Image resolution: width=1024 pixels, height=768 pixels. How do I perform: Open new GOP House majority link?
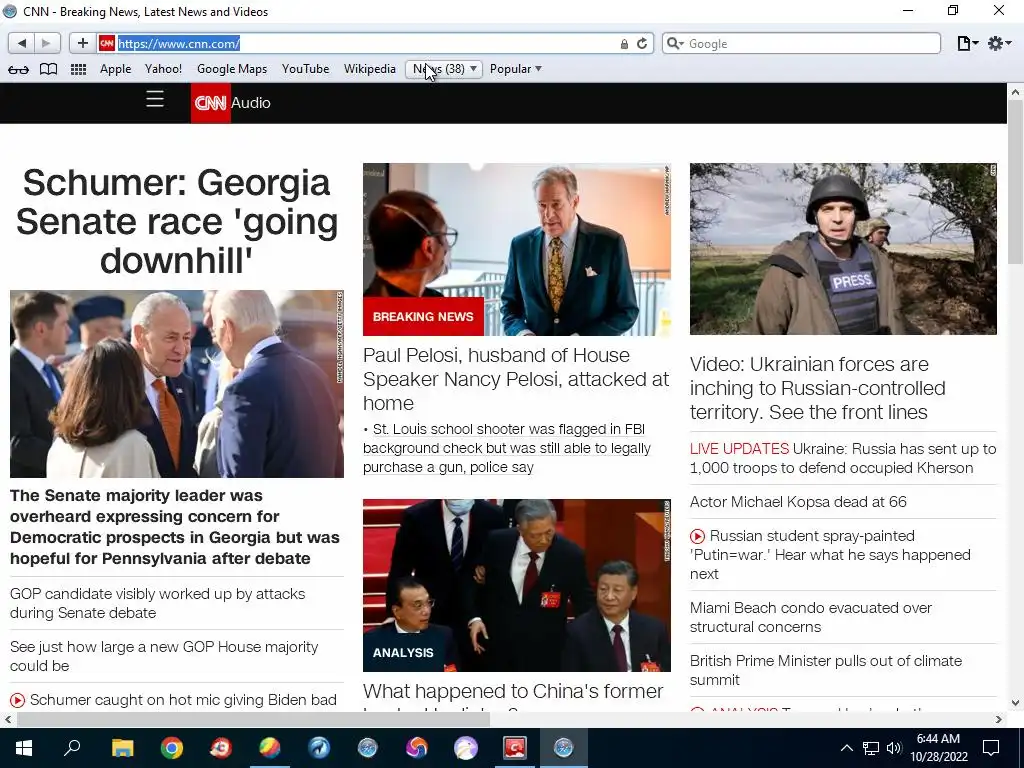pyautogui.click(x=164, y=656)
